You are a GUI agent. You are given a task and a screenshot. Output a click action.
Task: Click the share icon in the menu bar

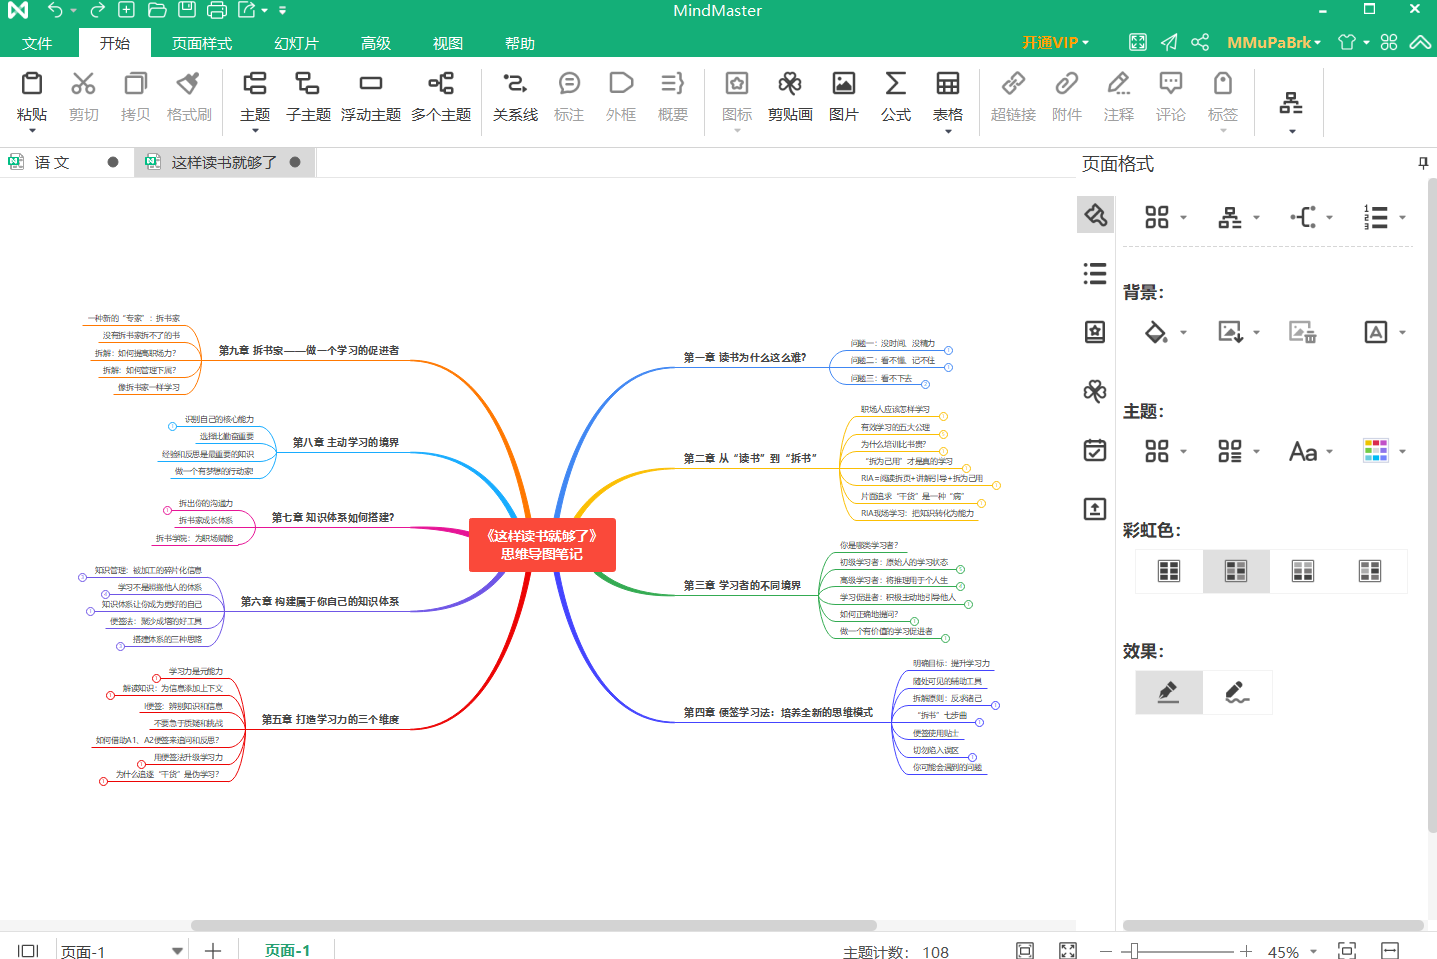[x=1200, y=42]
